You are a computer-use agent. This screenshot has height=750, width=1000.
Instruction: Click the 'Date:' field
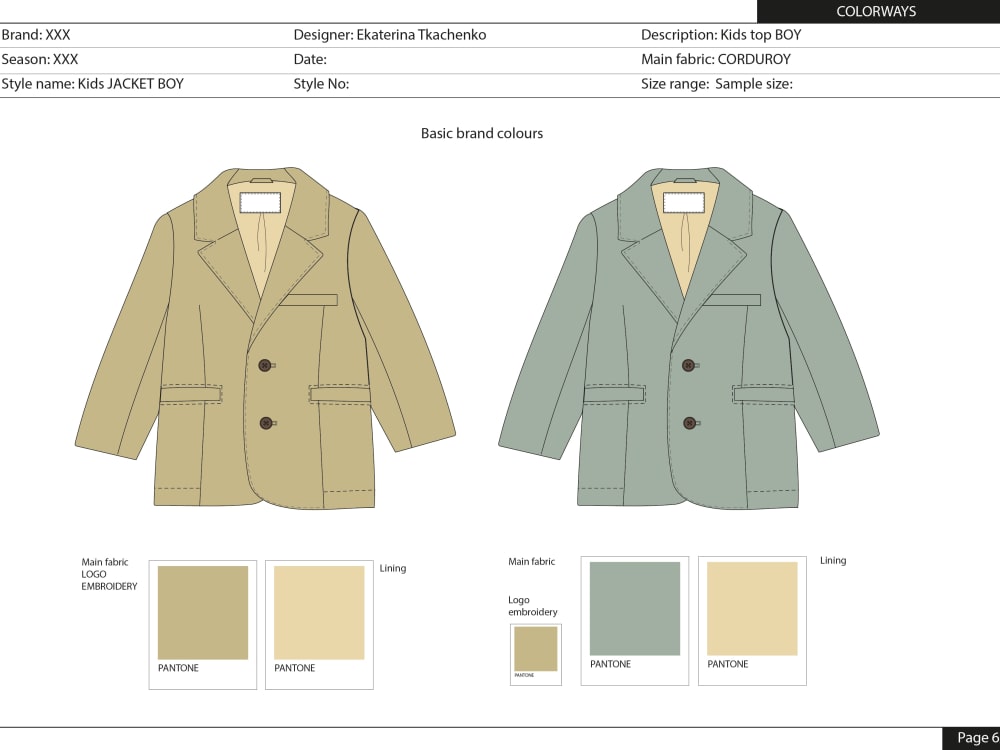[x=310, y=59]
